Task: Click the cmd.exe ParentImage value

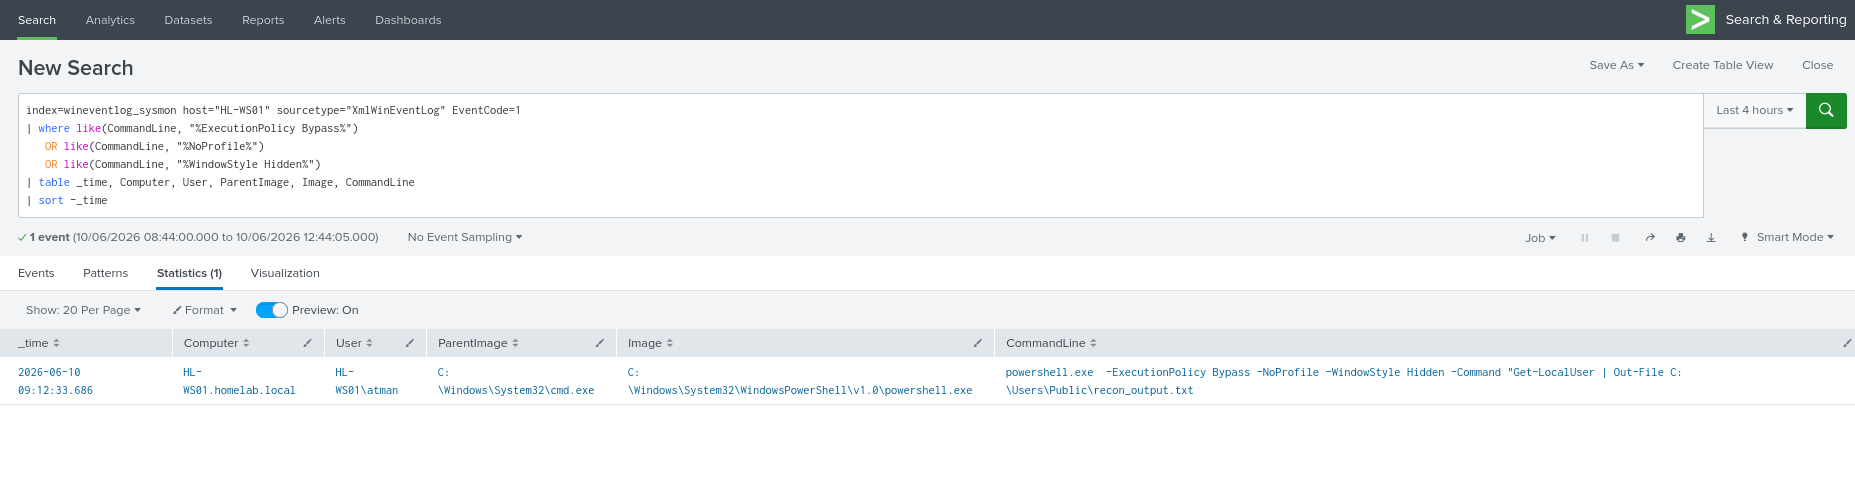Action: 516,381
